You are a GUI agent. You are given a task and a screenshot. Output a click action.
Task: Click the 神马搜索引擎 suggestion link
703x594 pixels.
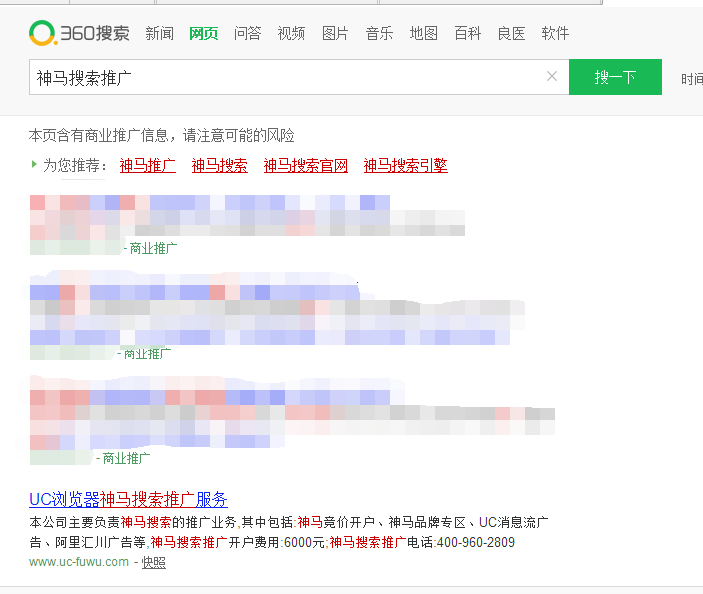click(405, 166)
